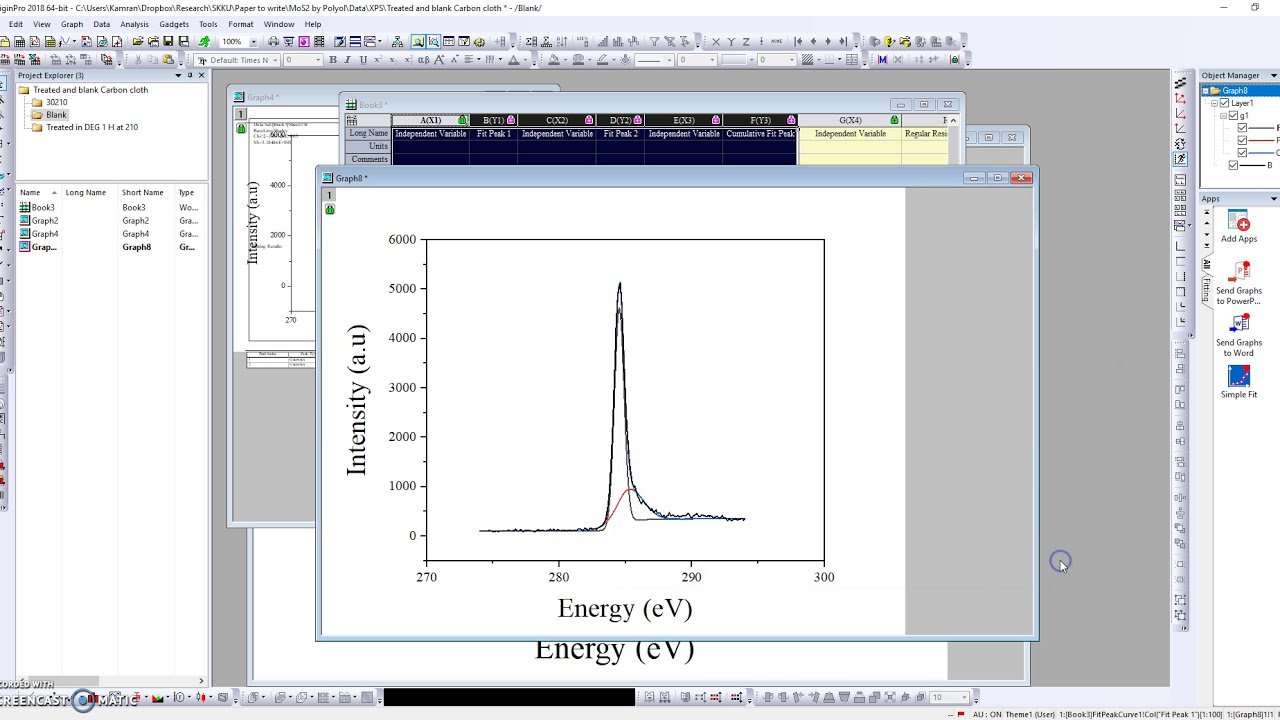Click the Move to last arrow icon
This screenshot has width=1280, height=720.
843,41
